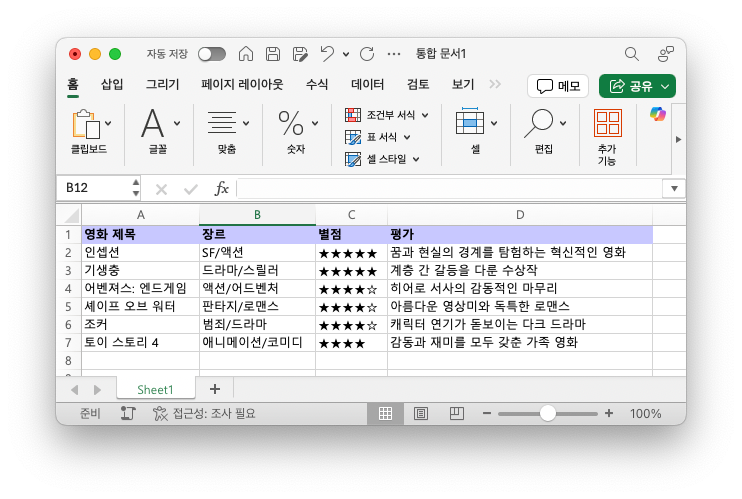Switch to the 수식 ribbon tab
This screenshot has width=742, height=499.
(317, 85)
